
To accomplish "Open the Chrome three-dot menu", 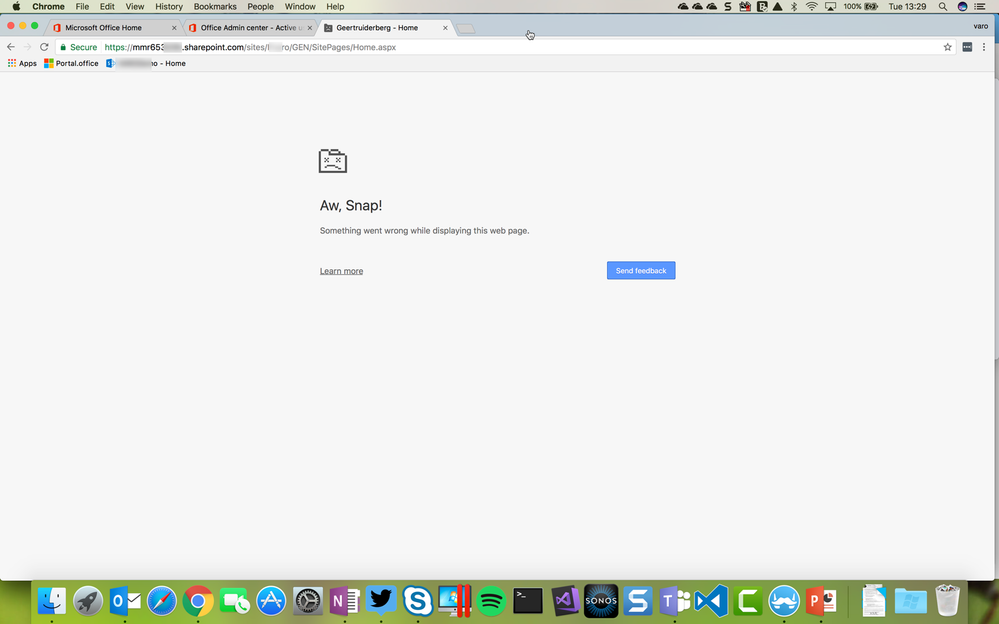I will coord(984,47).
